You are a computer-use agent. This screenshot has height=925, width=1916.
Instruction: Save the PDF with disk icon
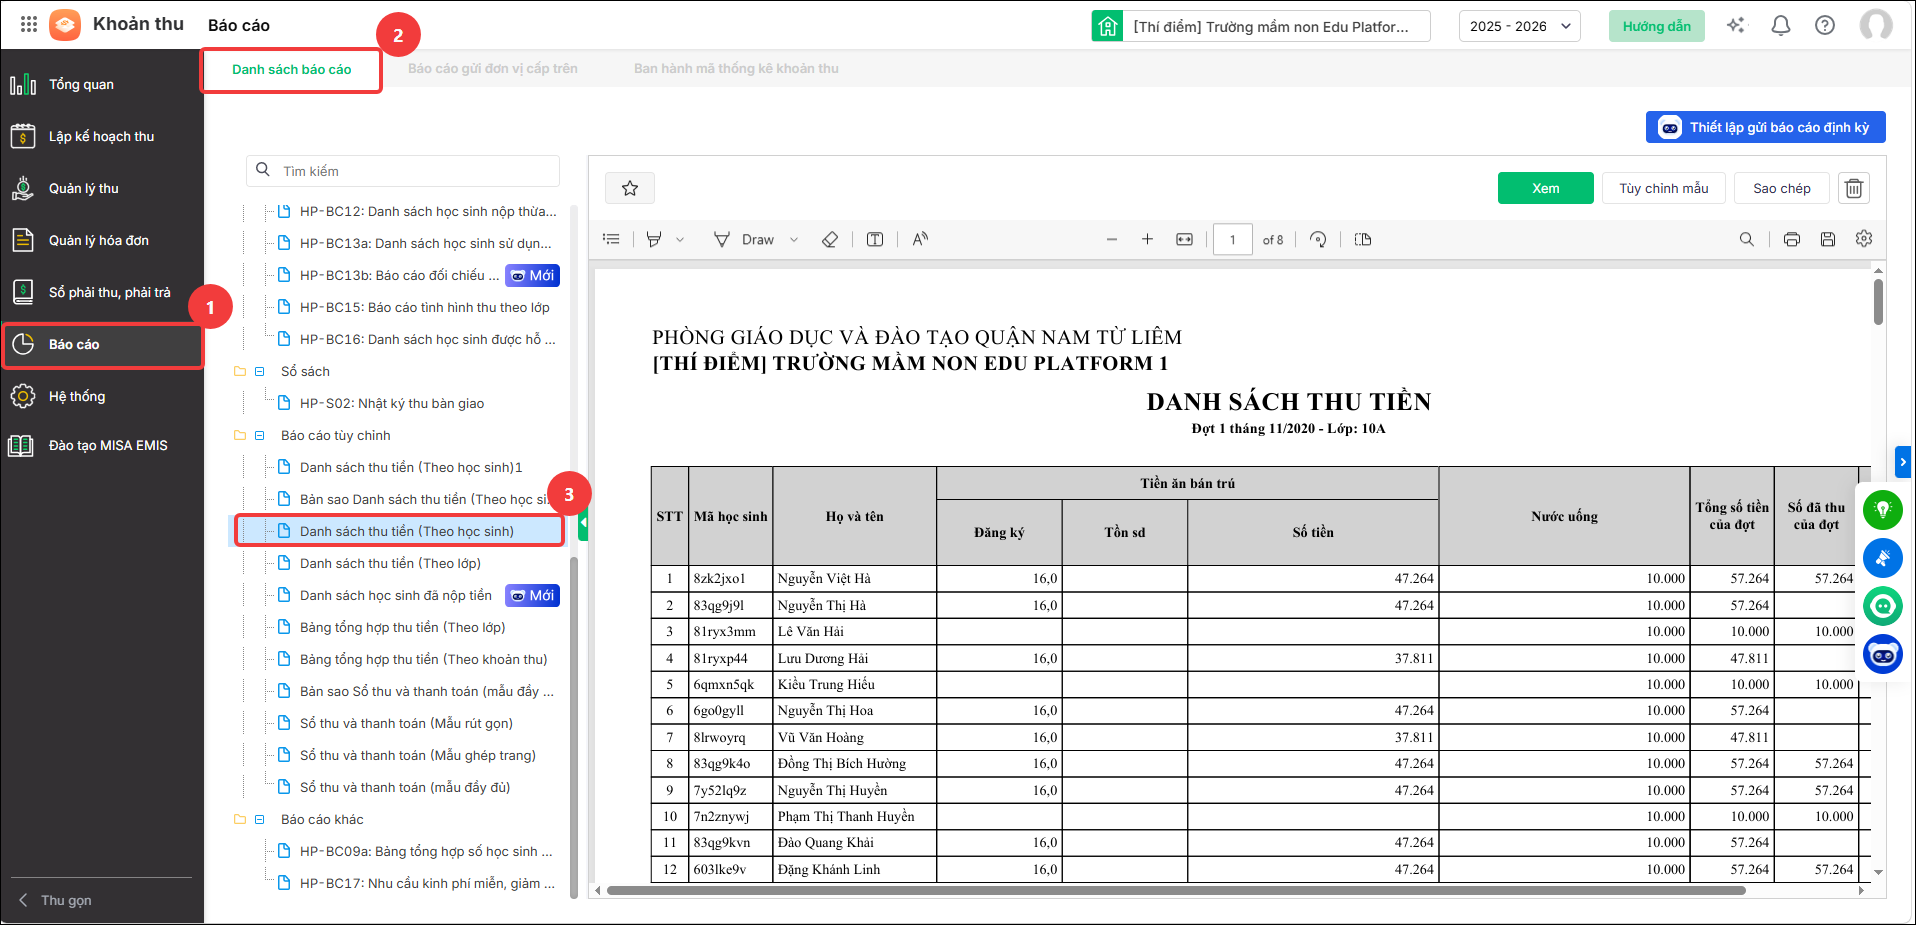1828,239
